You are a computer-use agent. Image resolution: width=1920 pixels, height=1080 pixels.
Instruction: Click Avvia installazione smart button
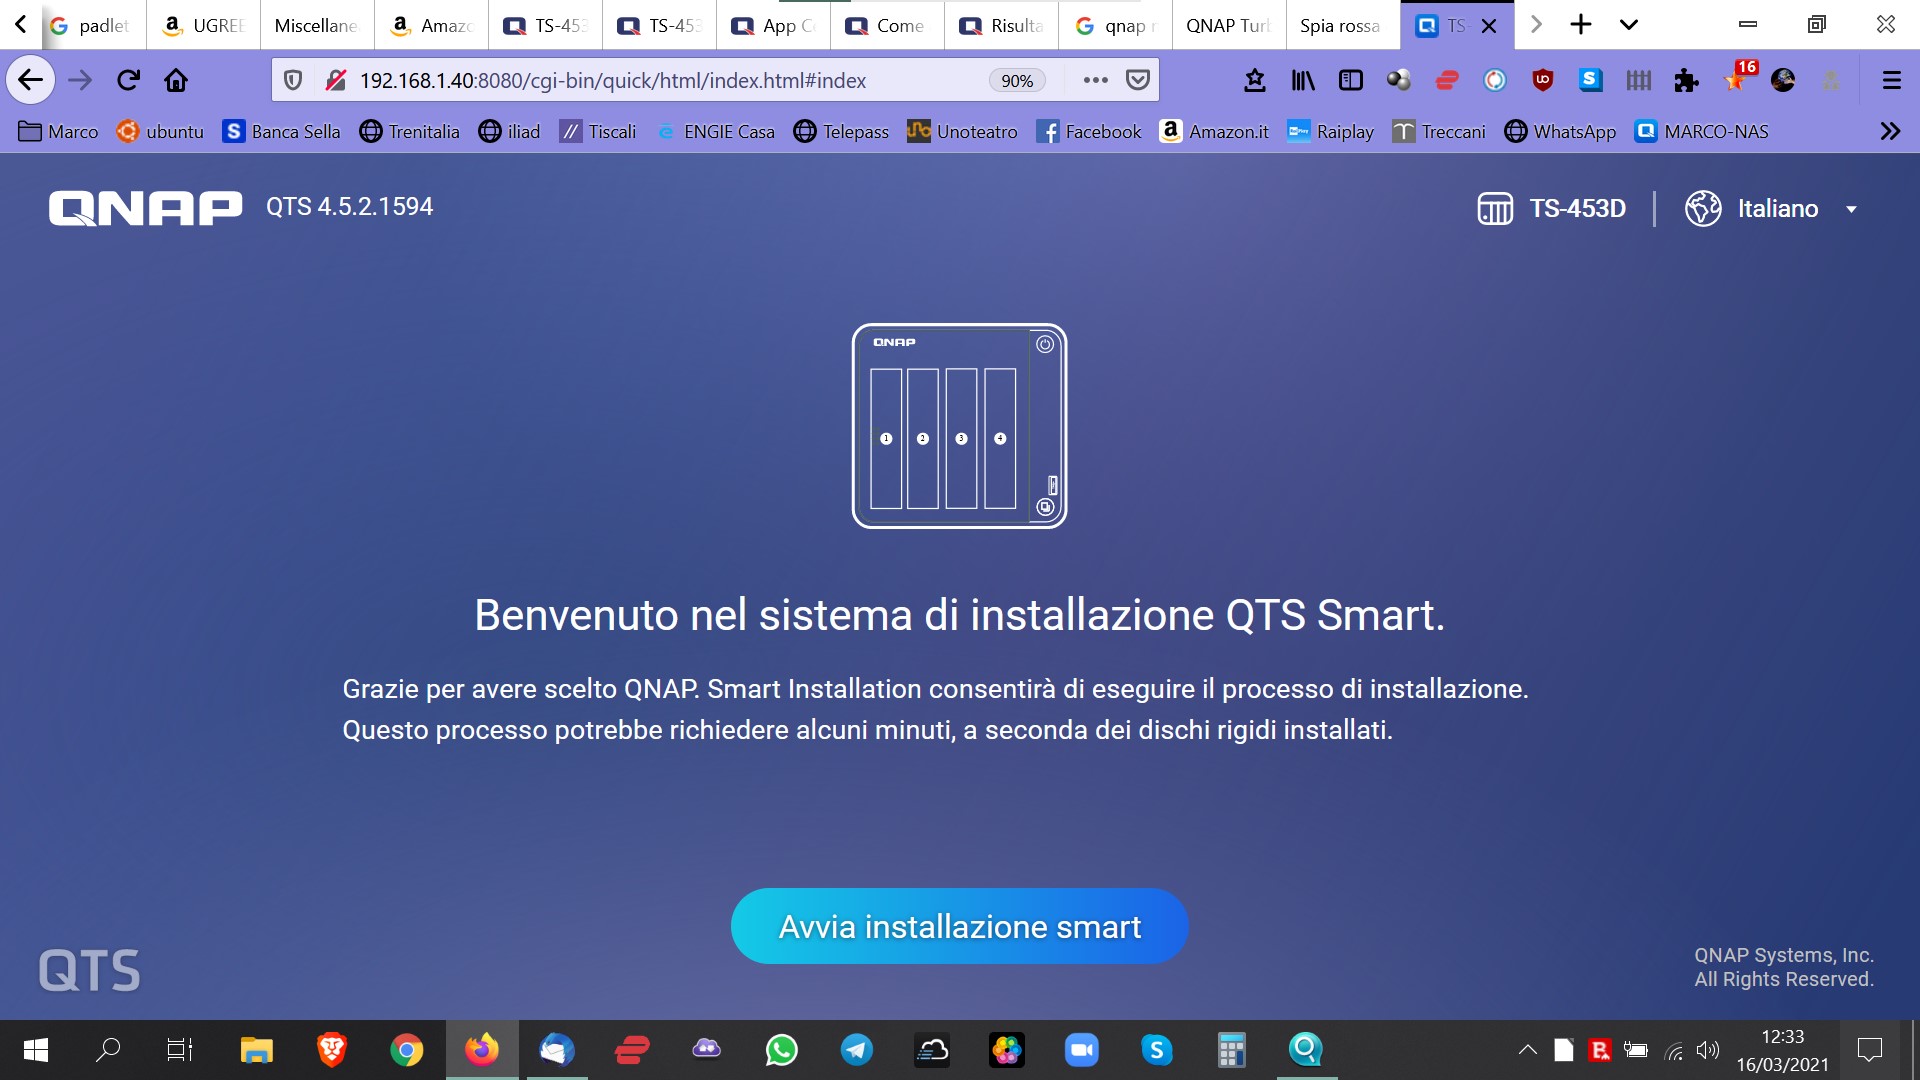click(x=959, y=926)
